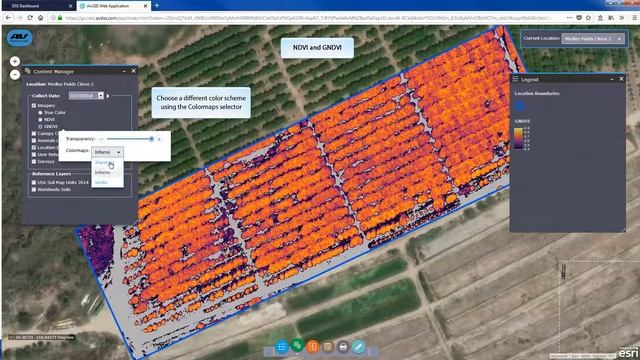Open the blue list widget in bottom toolbar
The image size is (640, 360).
pyautogui.click(x=282, y=347)
